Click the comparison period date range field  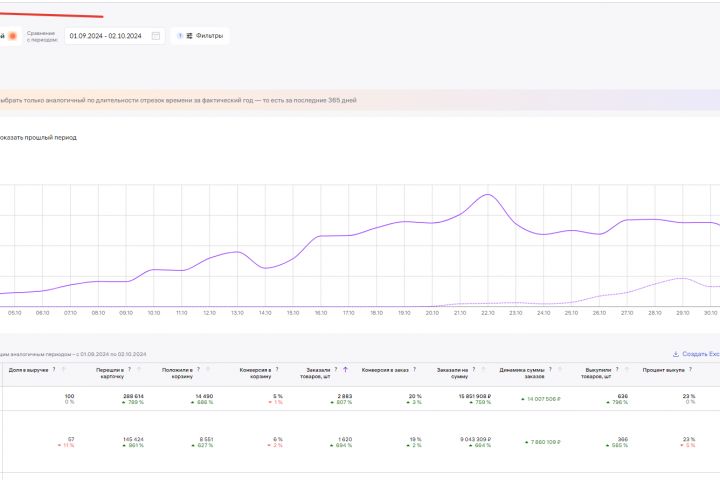click(106, 36)
